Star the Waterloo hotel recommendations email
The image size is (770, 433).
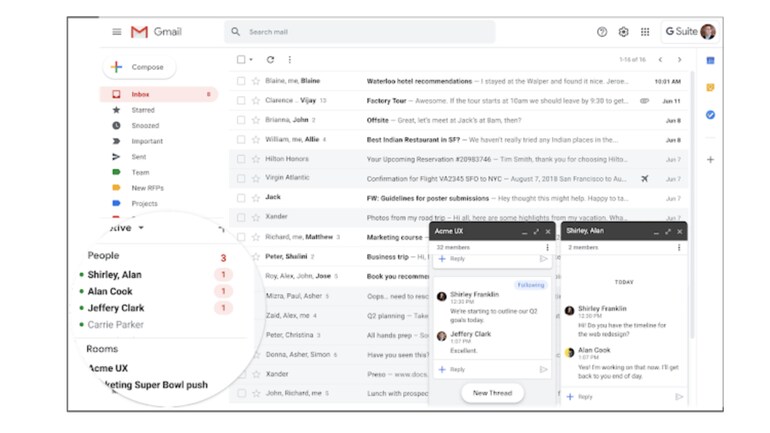256,81
